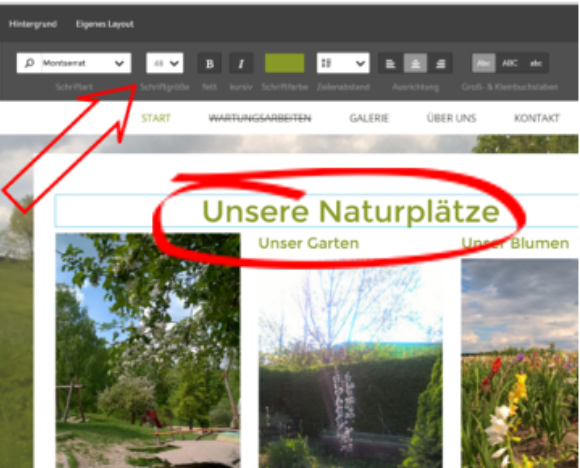
Task: Go to the GALERIE navigation link
Action: point(369,118)
